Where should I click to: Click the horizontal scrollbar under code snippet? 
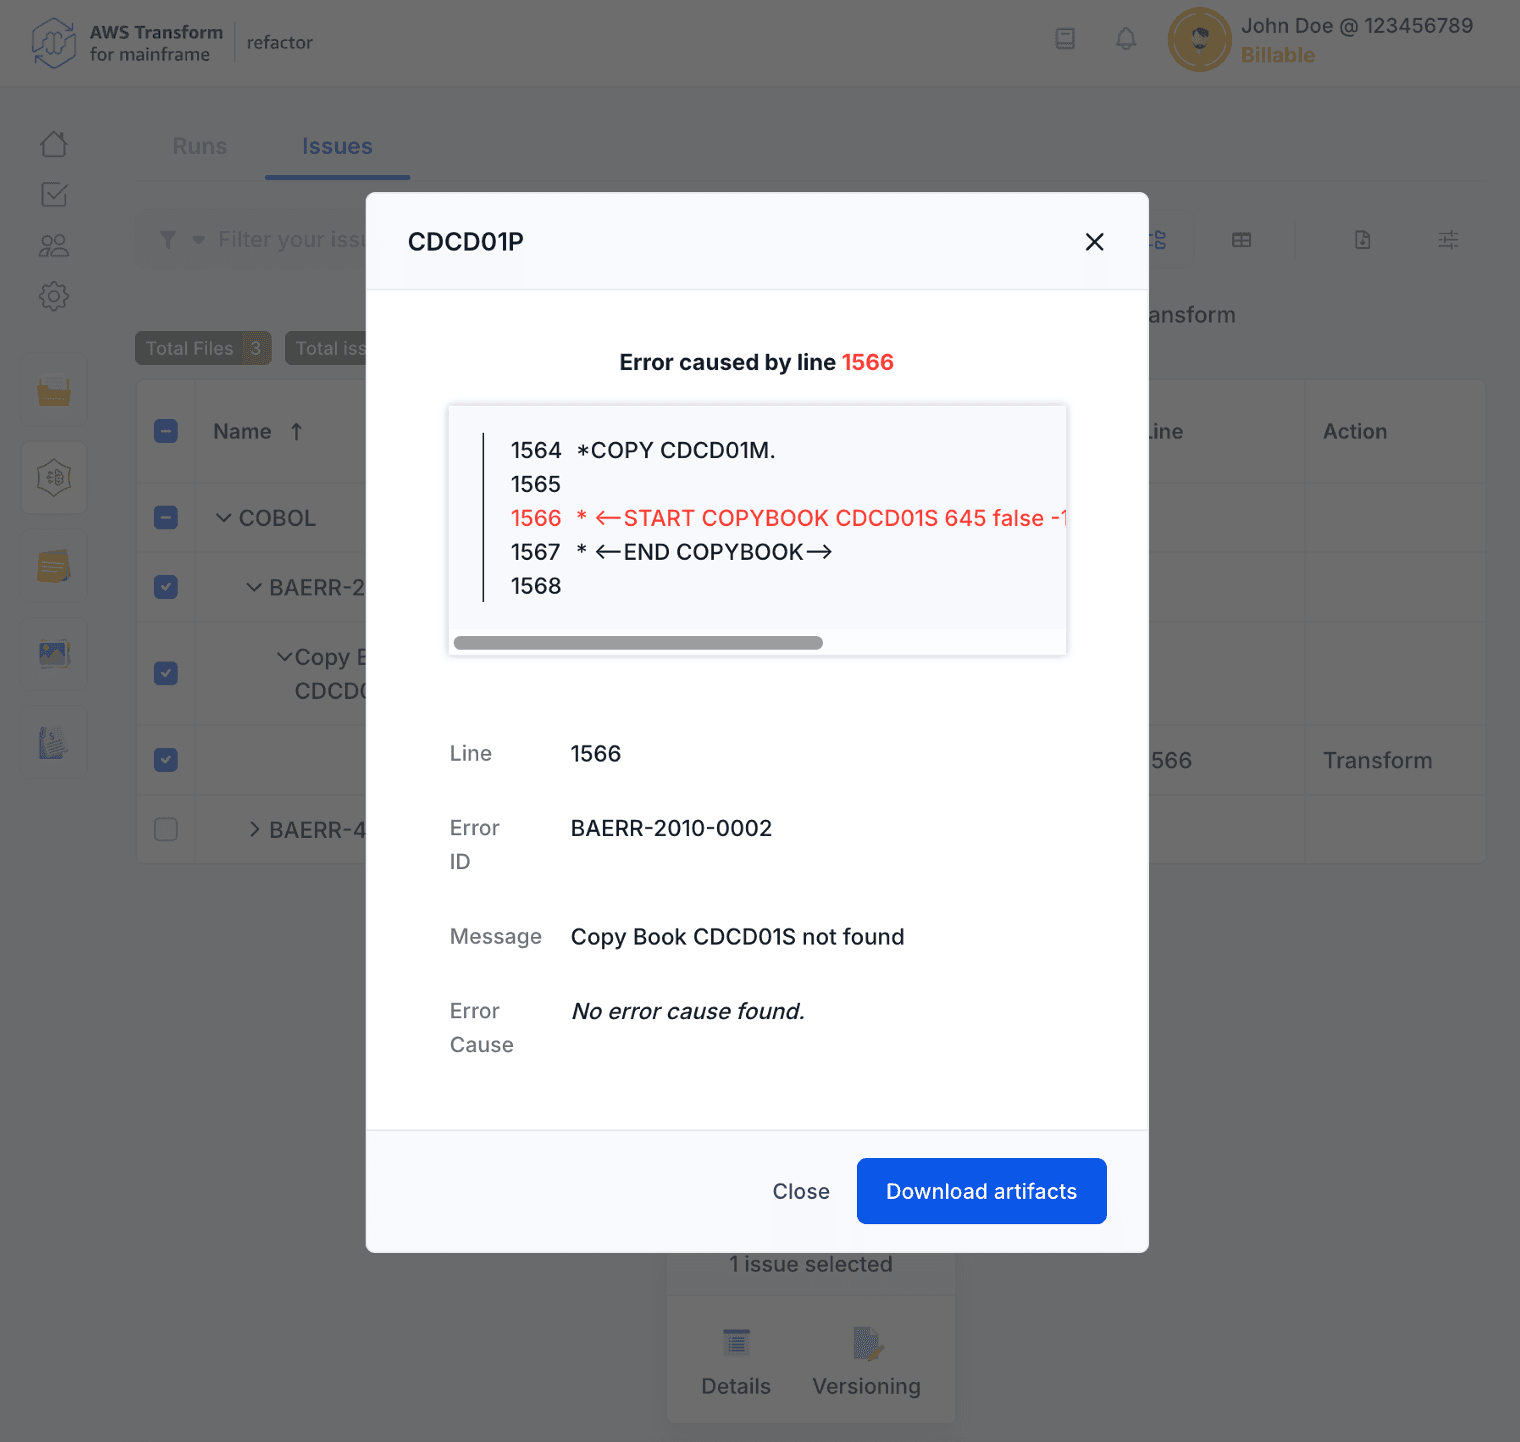pos(638,643)
